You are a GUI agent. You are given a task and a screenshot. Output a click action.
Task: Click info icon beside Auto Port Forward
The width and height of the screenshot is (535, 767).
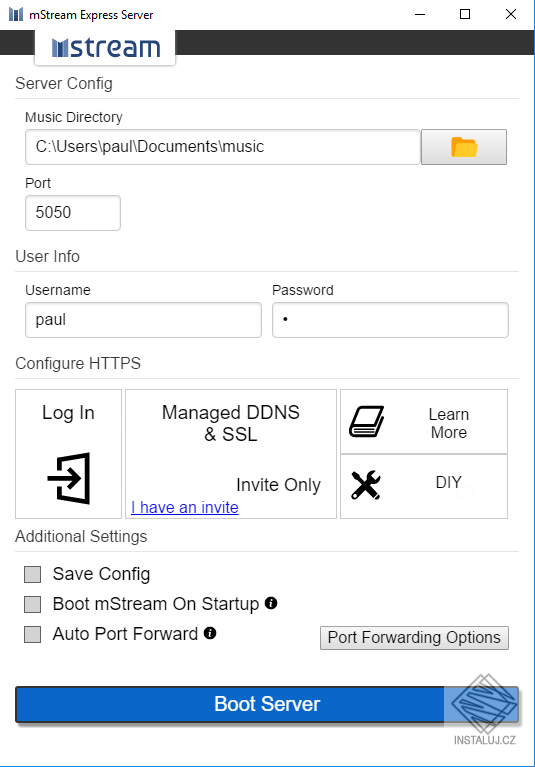click(210, 633)
